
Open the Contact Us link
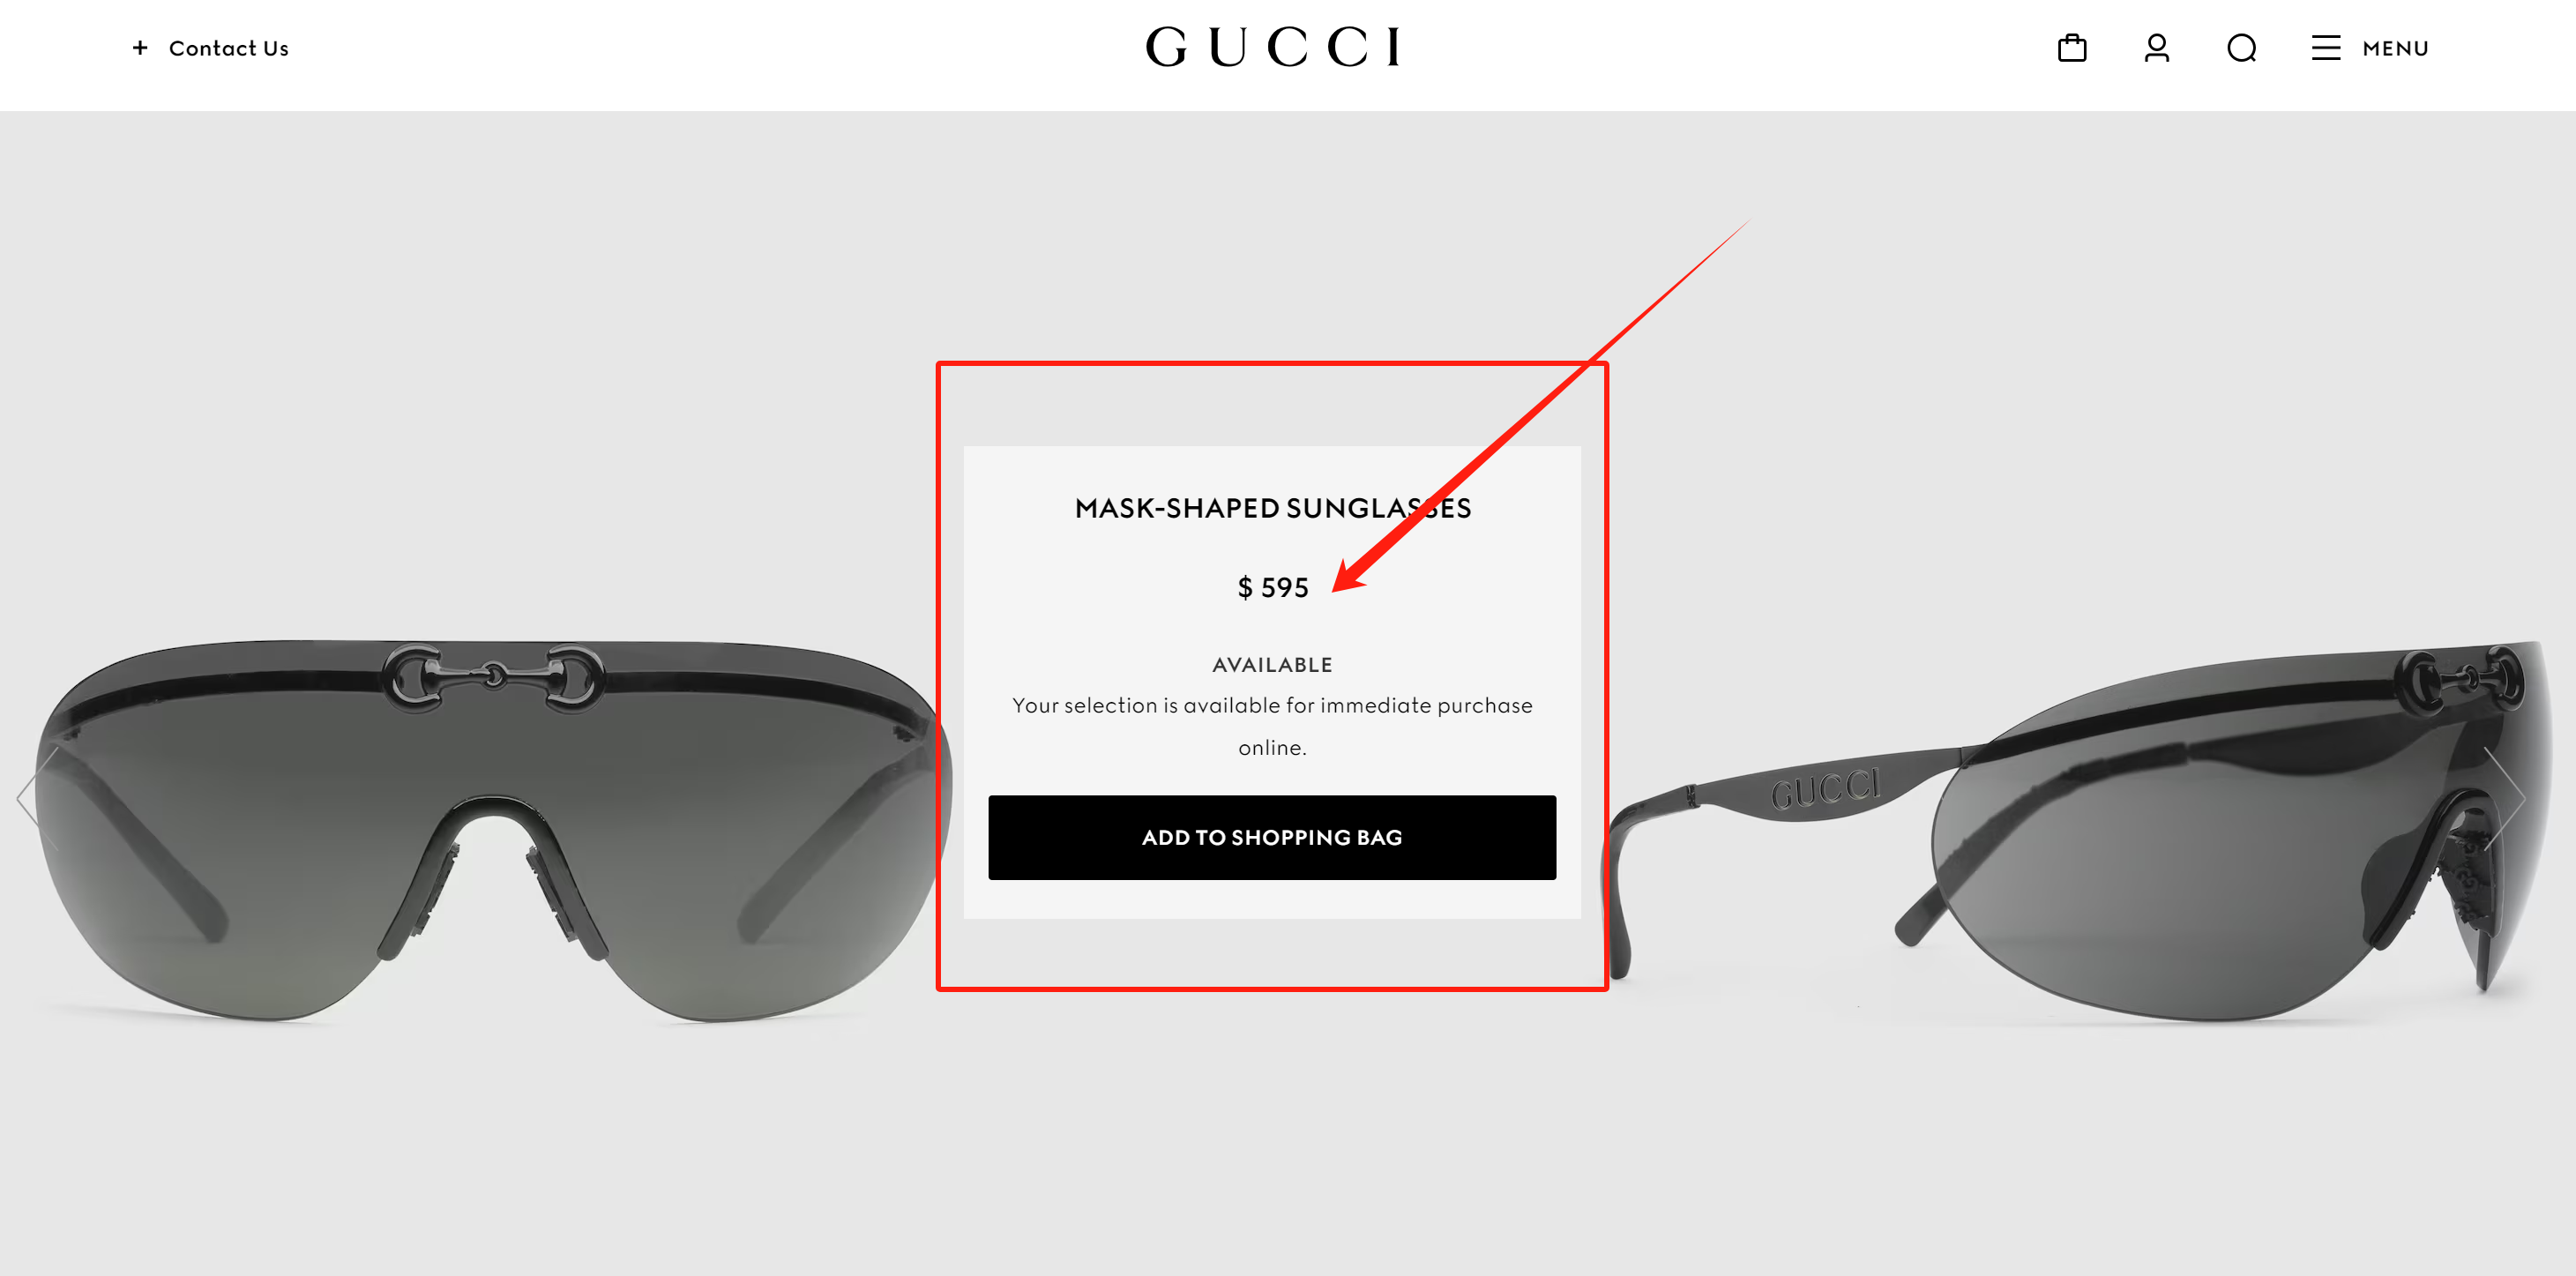click(x=229, y=48)
